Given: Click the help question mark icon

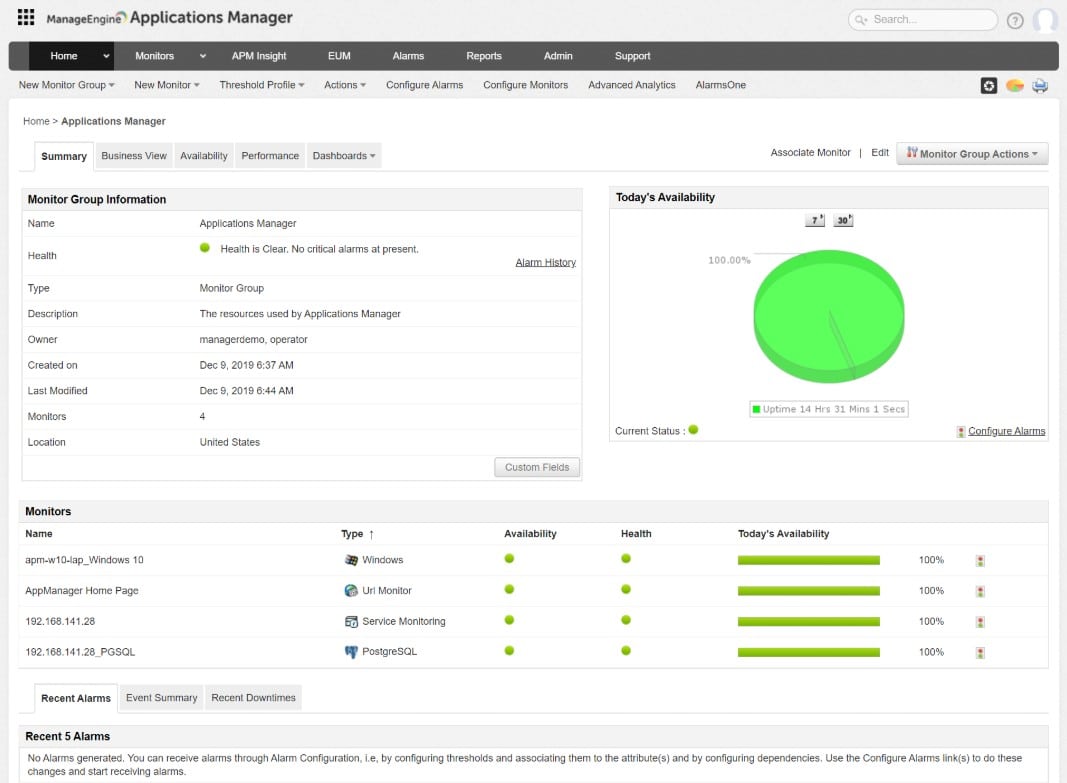Looking at the screenshot, I should pyautogui.click(x=1015, y=20).
